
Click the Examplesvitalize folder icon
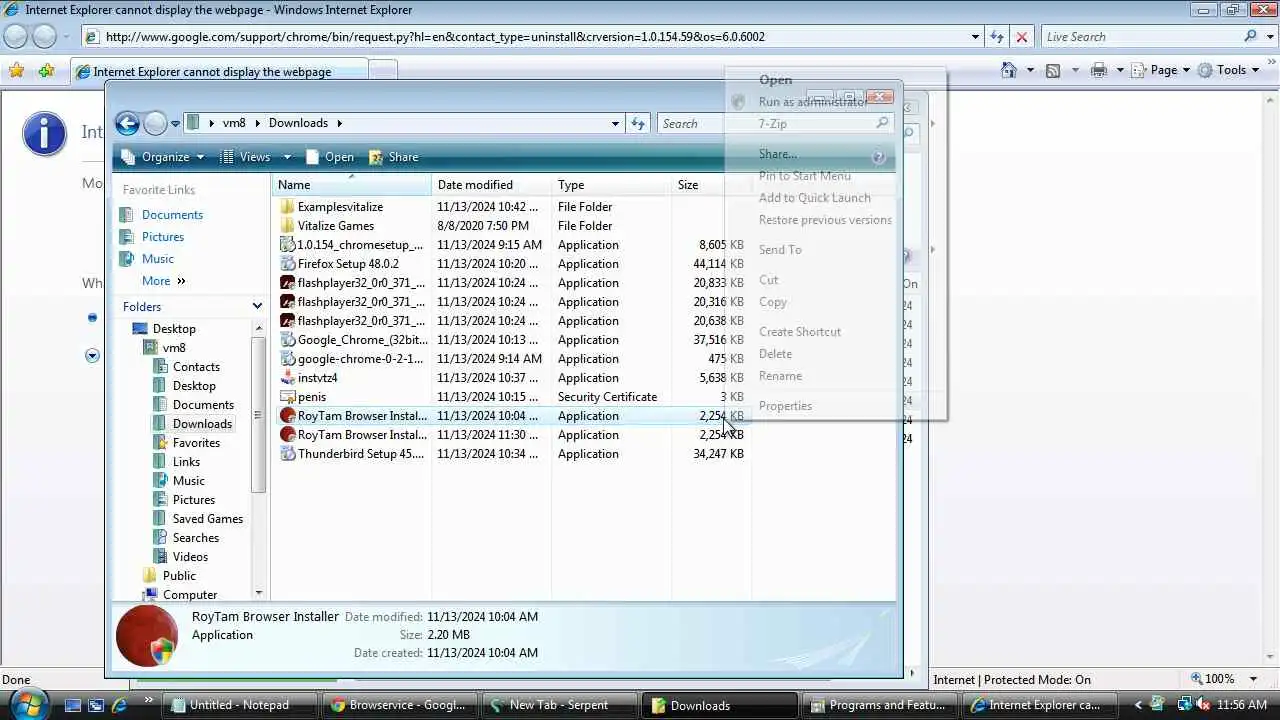(287, 207)
